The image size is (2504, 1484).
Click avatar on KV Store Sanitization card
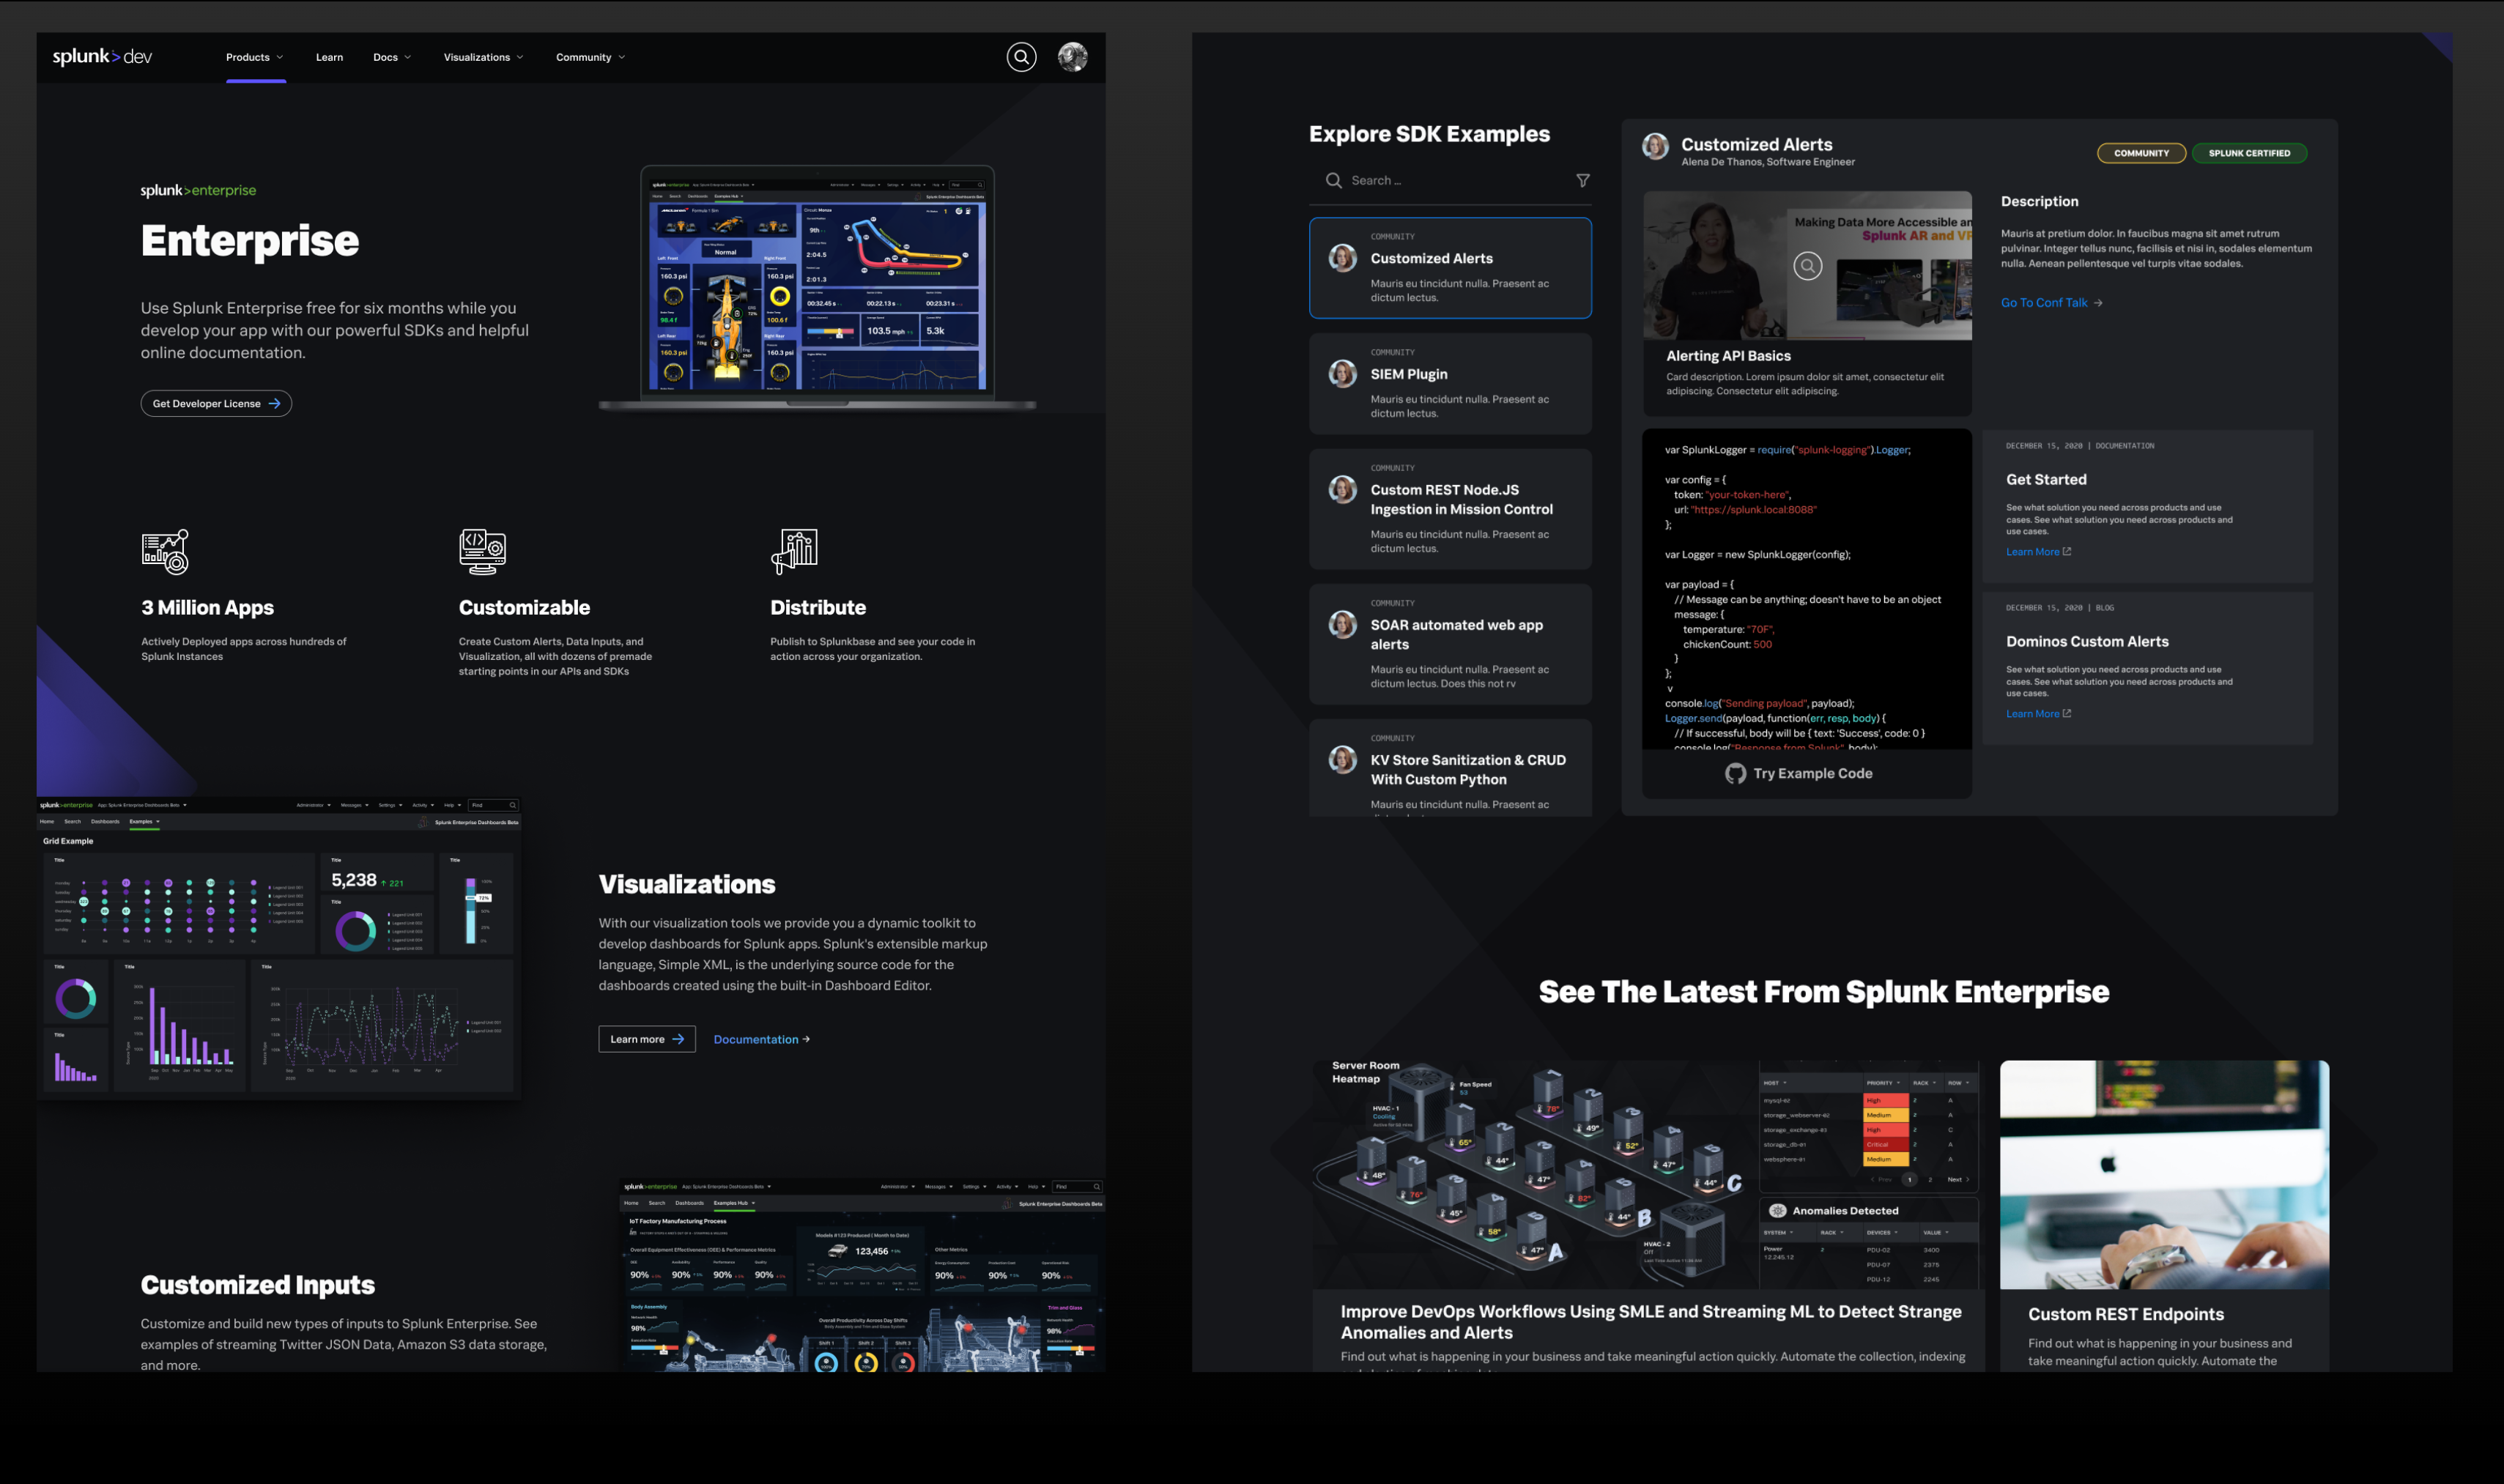coord(1342,760)
